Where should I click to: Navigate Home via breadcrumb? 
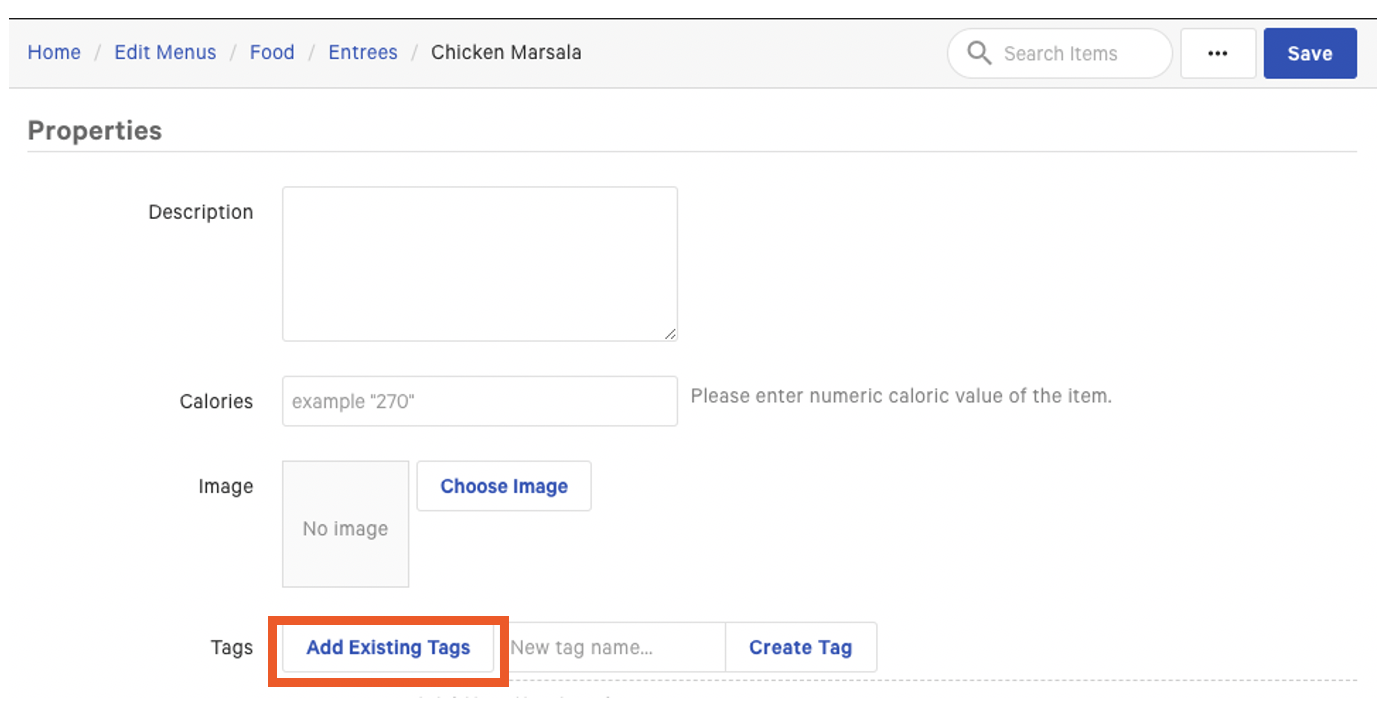[x=54, y=52]
